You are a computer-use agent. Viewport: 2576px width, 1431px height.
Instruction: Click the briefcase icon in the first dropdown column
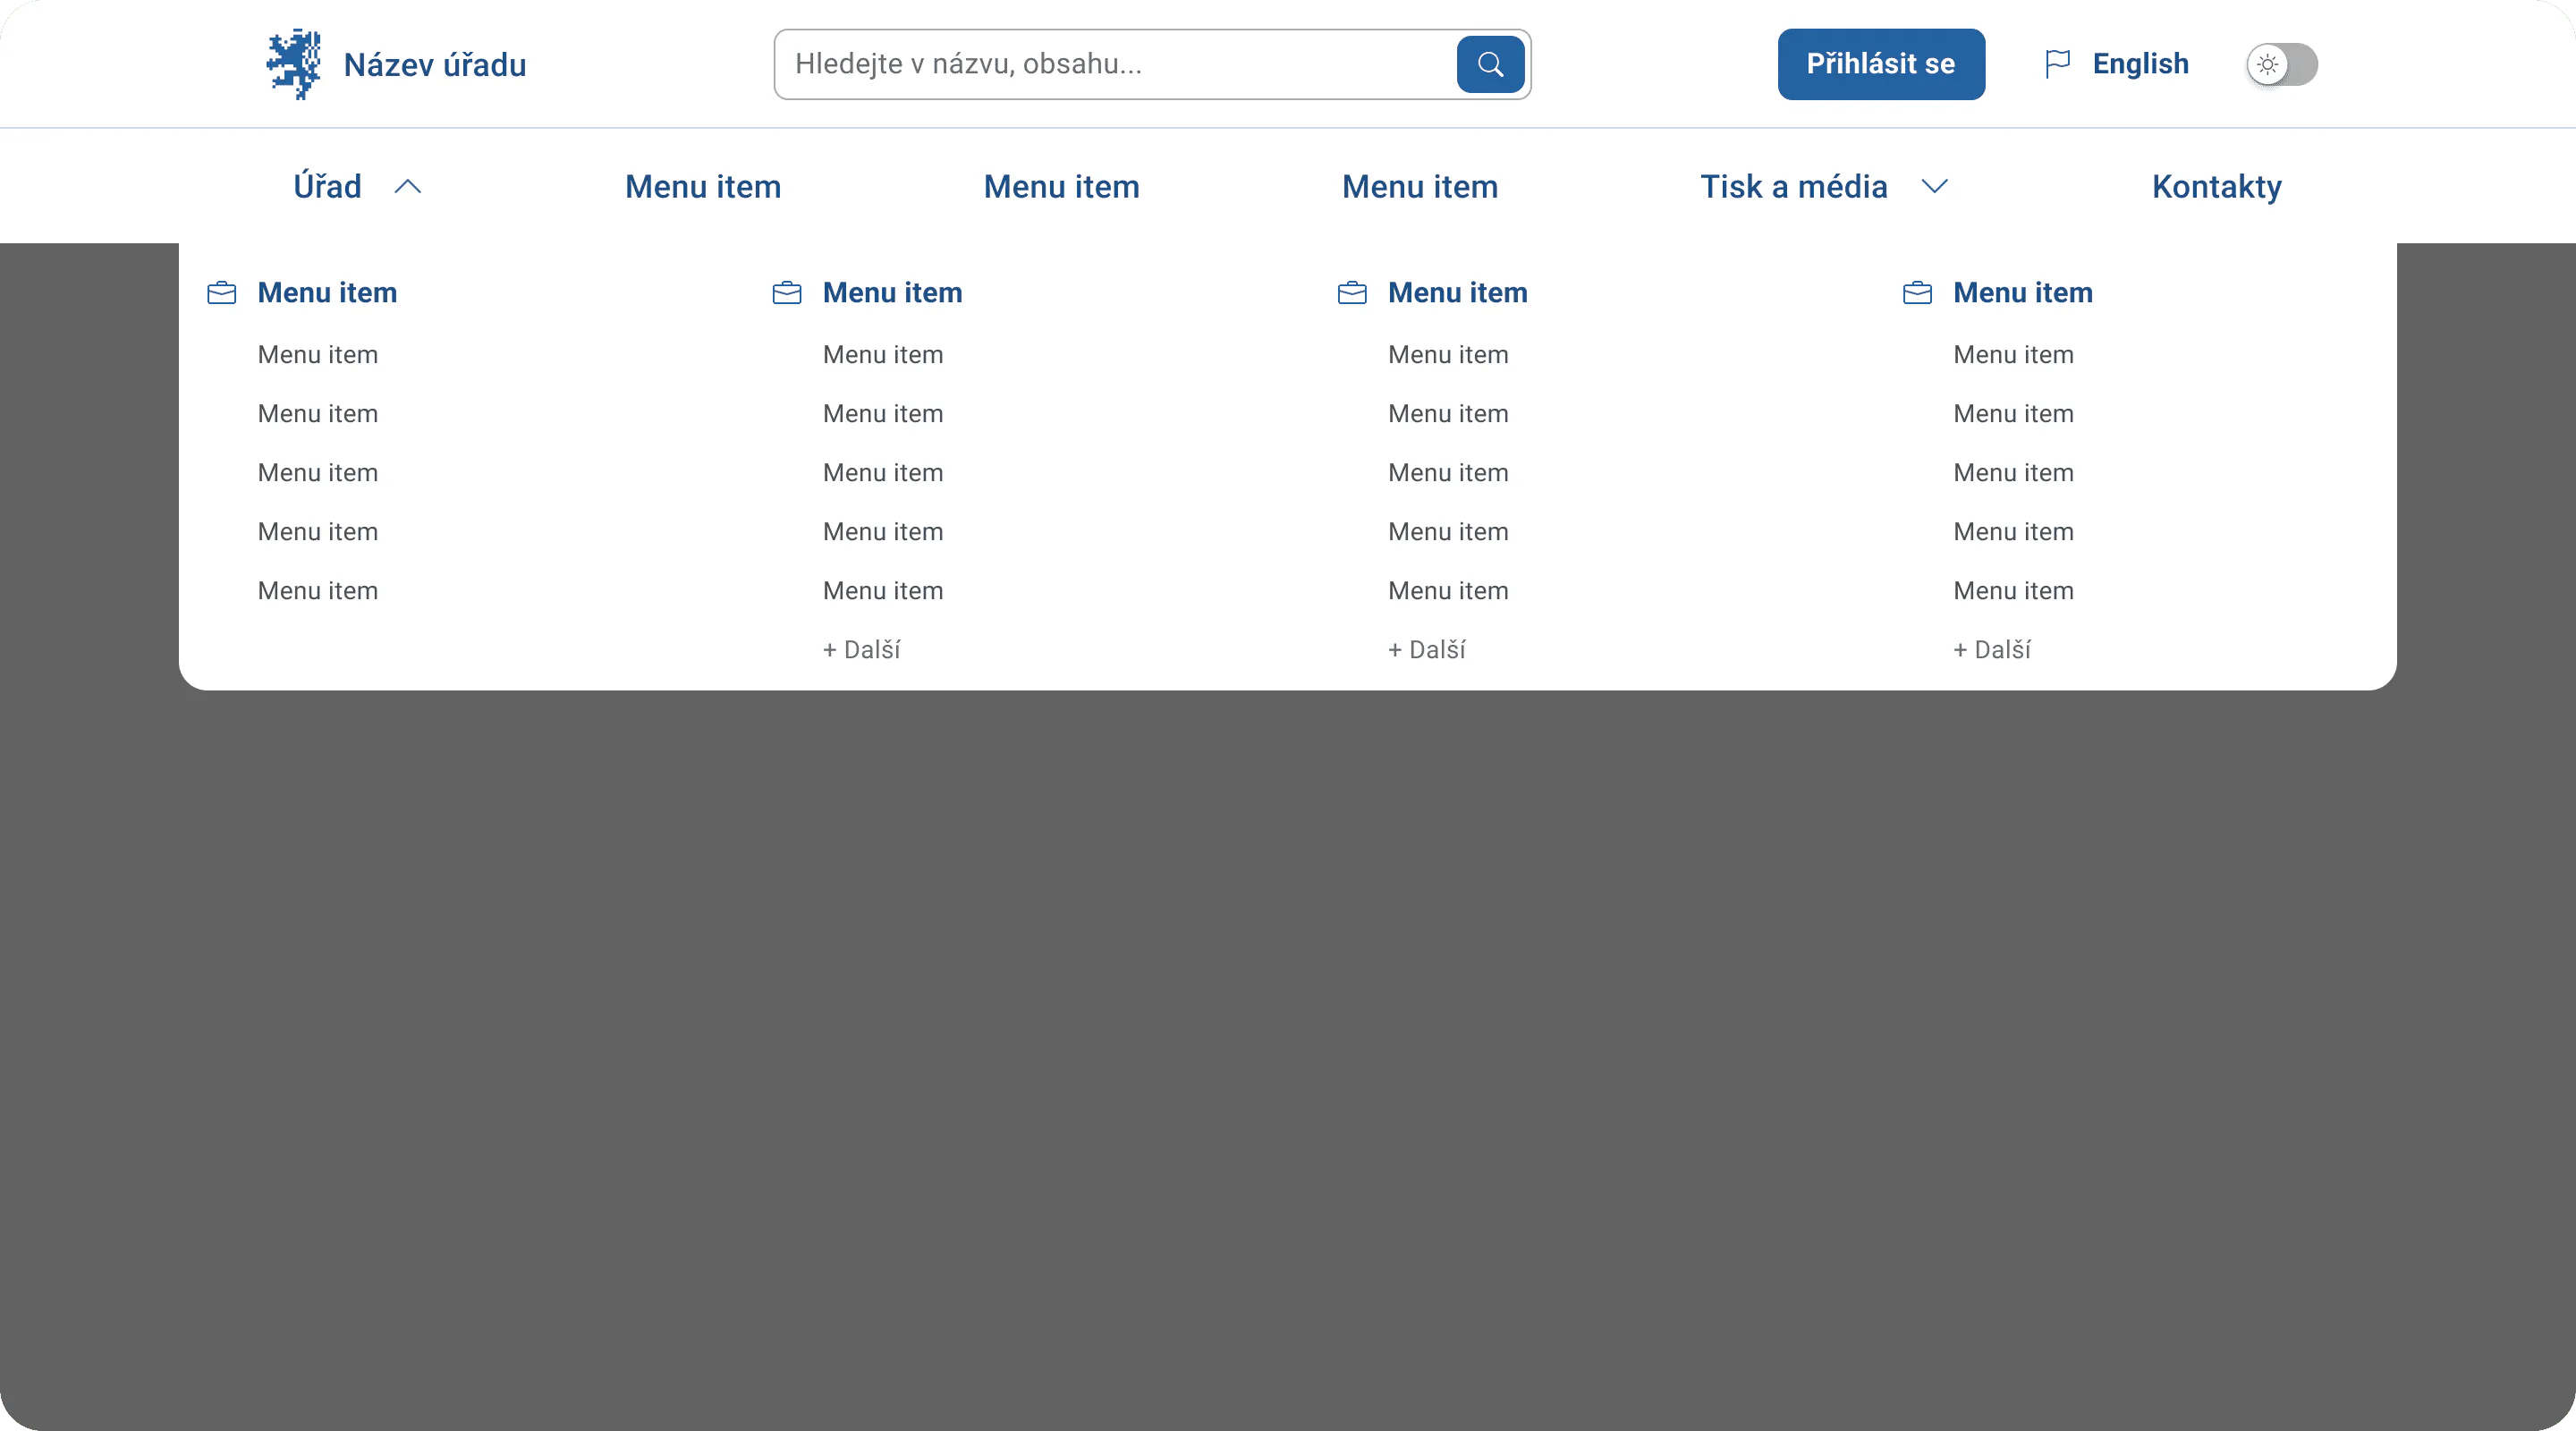coord(222,293)
